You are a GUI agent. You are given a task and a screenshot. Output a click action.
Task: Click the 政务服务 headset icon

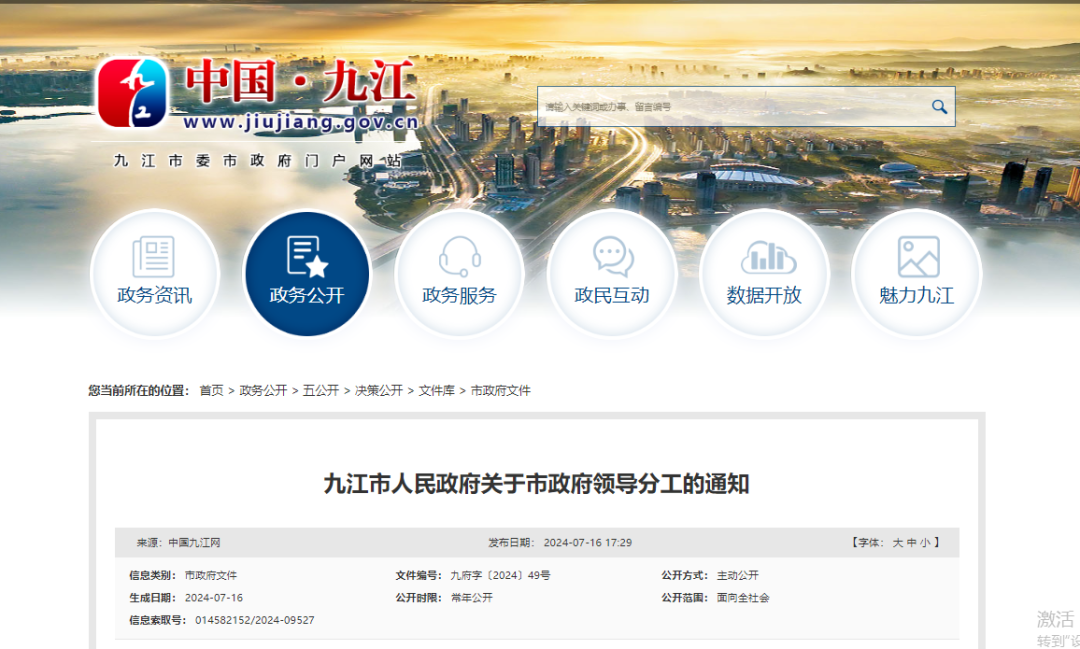click(x=459, y=256)
